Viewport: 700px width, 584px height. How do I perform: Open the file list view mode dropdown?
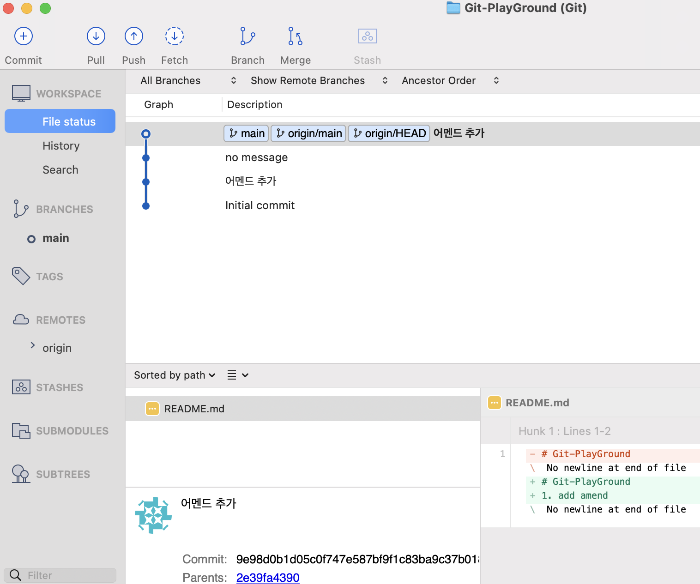pyautogui.click(x=238, y=375)
